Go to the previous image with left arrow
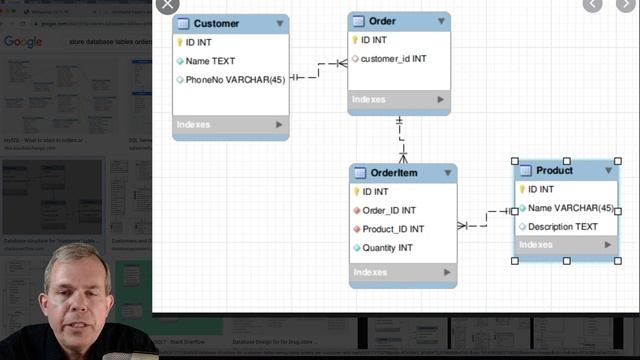 point(592,4)
